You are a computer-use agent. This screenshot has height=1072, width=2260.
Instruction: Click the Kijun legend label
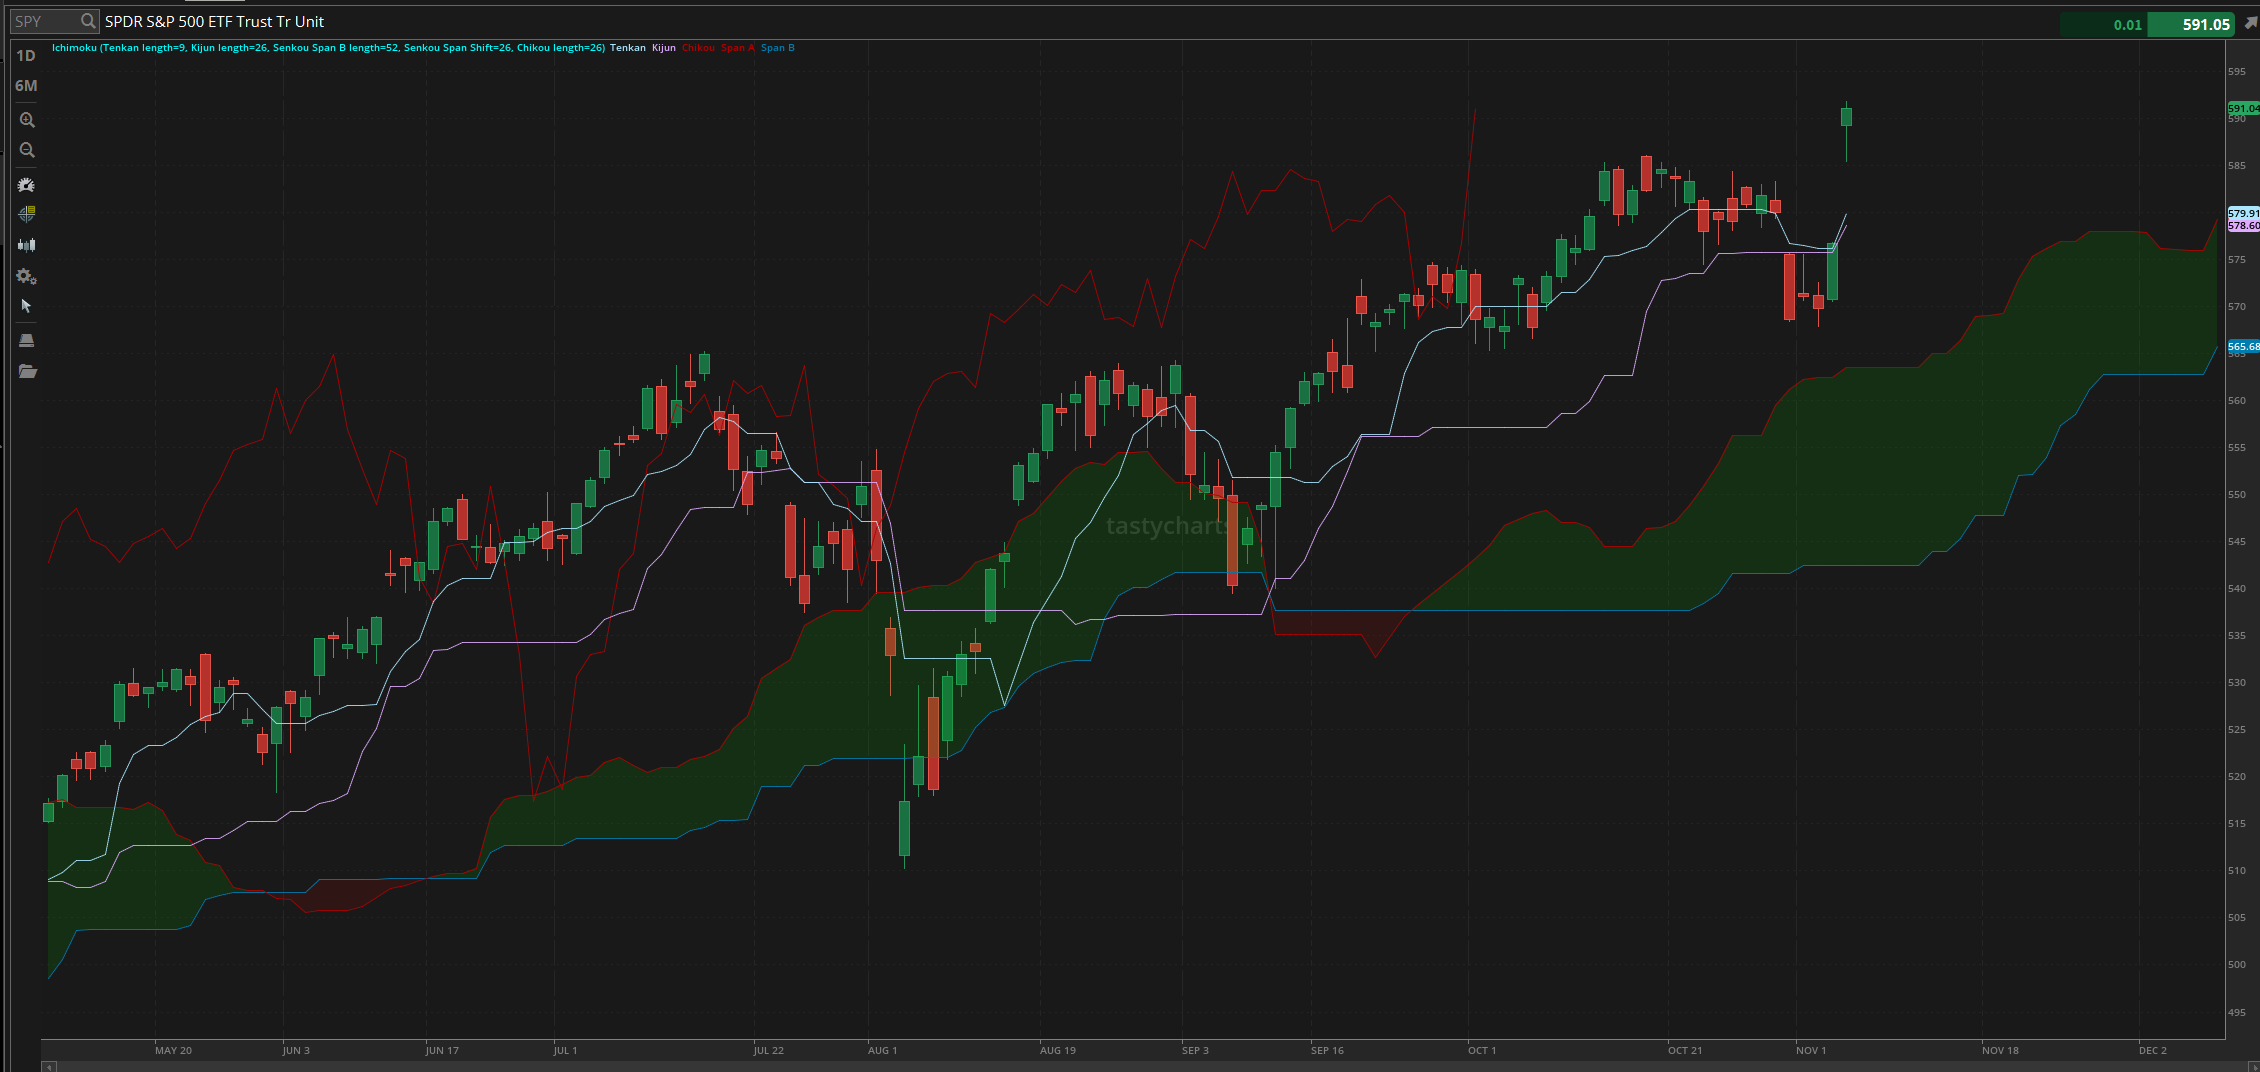click(x=664, y=48)
